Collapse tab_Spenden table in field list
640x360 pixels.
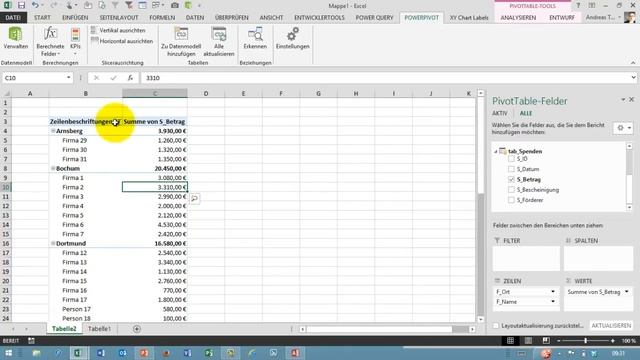(x=496, y=151)
